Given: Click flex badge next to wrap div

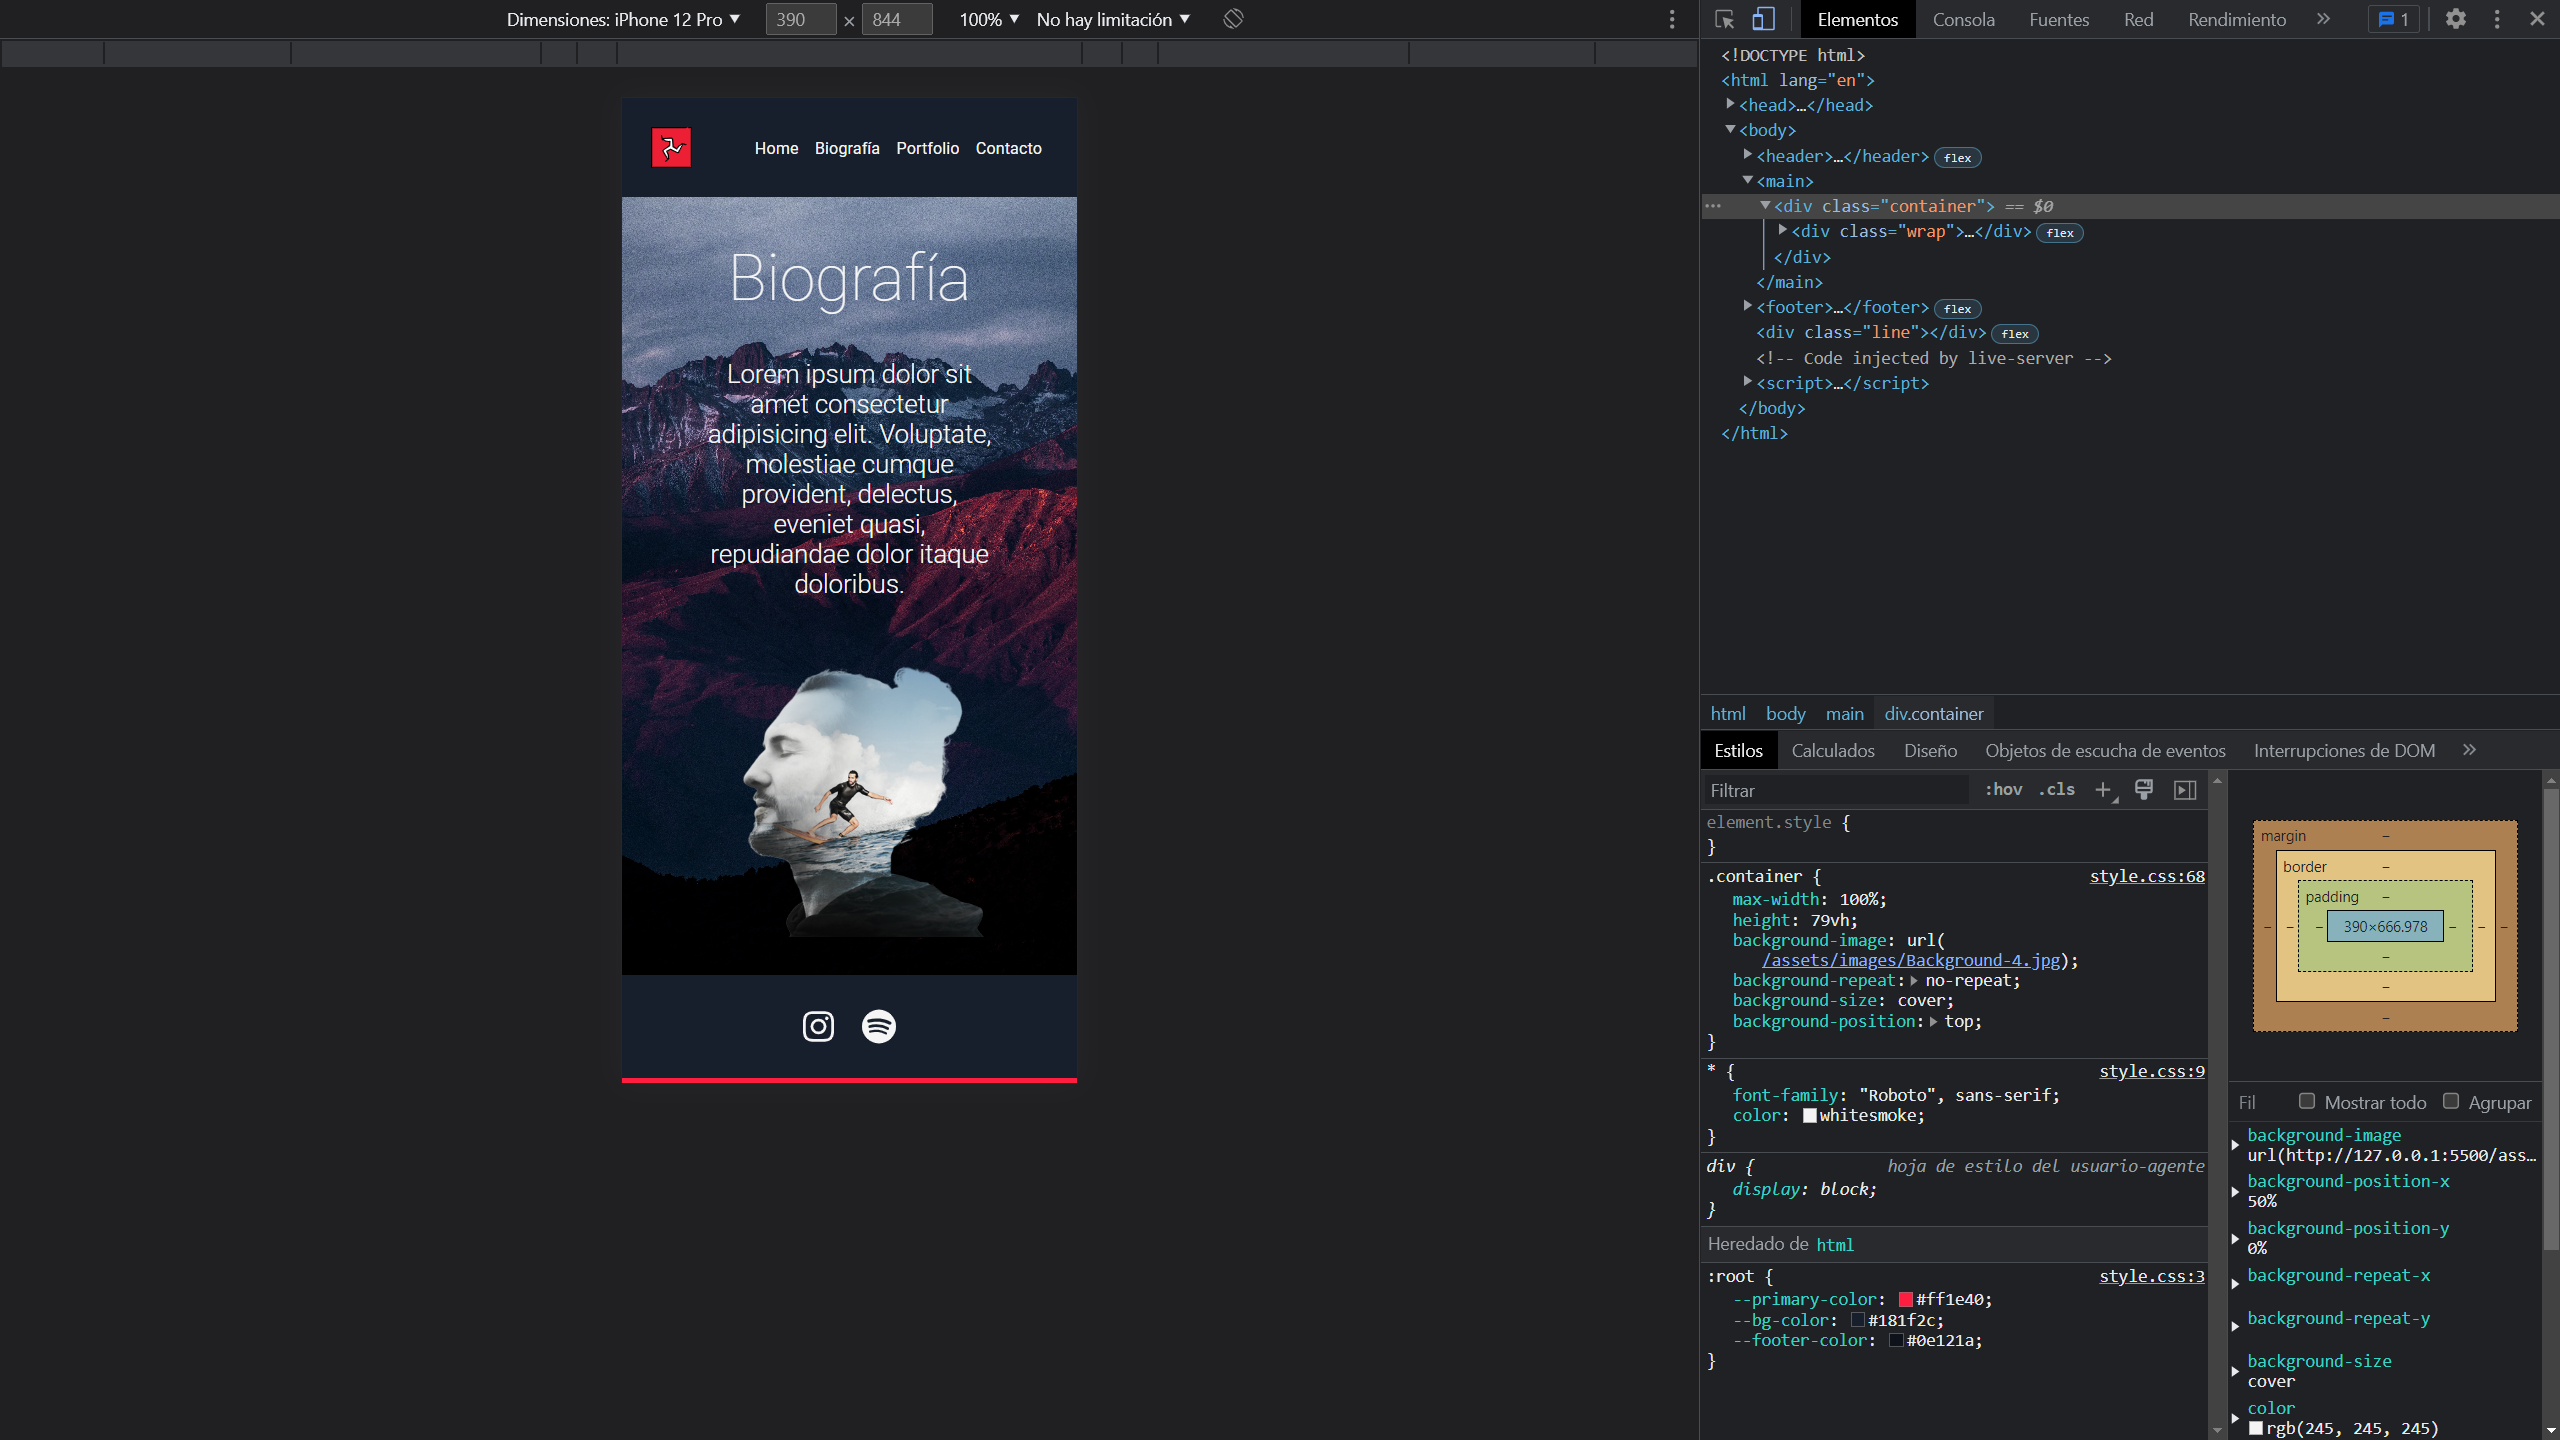Looking at the screenshot, I should tap(2059, 233).
